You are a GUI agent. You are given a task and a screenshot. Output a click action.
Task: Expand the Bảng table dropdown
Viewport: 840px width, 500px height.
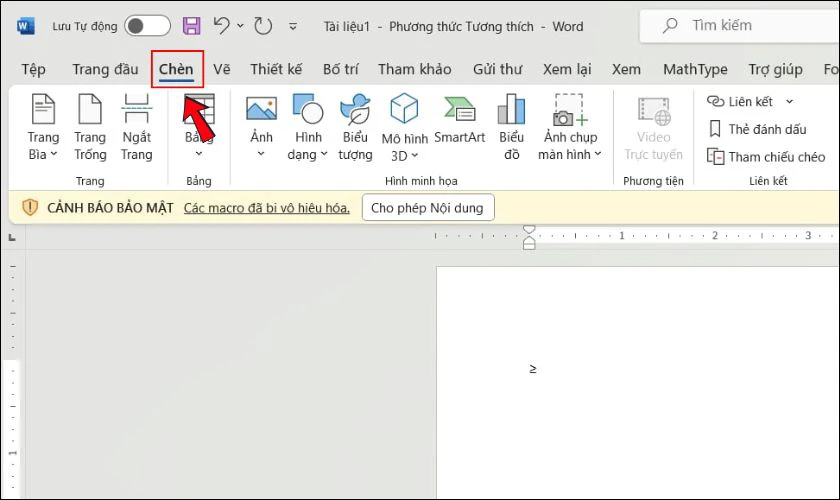click(x=199, y=154)
